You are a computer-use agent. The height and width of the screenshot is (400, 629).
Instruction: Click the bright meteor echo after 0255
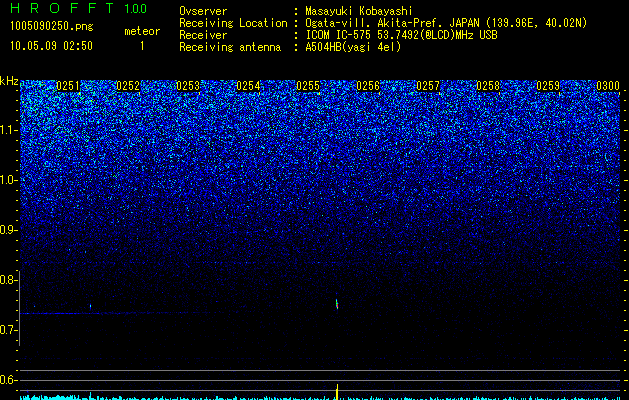[x=337, y=304]
